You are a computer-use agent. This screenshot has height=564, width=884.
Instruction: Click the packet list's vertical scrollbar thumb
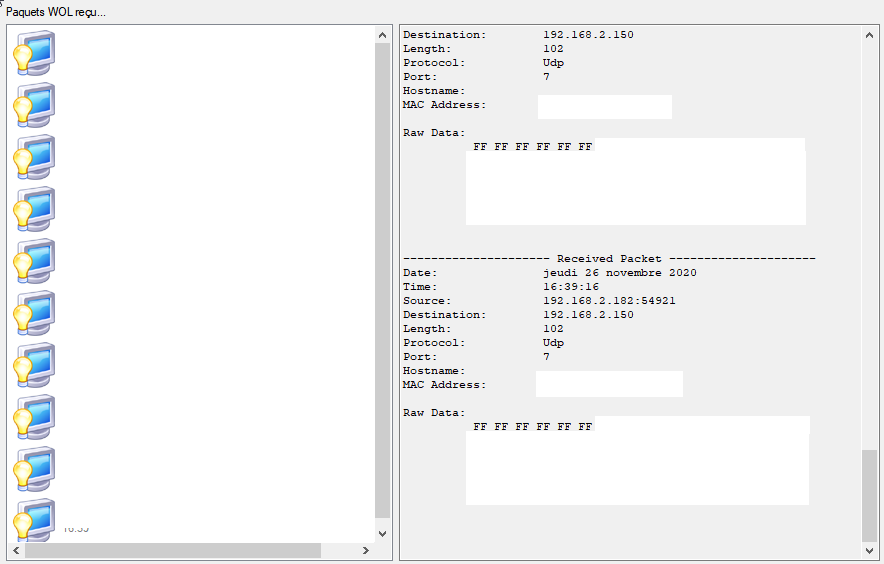(x=382, y=280)
